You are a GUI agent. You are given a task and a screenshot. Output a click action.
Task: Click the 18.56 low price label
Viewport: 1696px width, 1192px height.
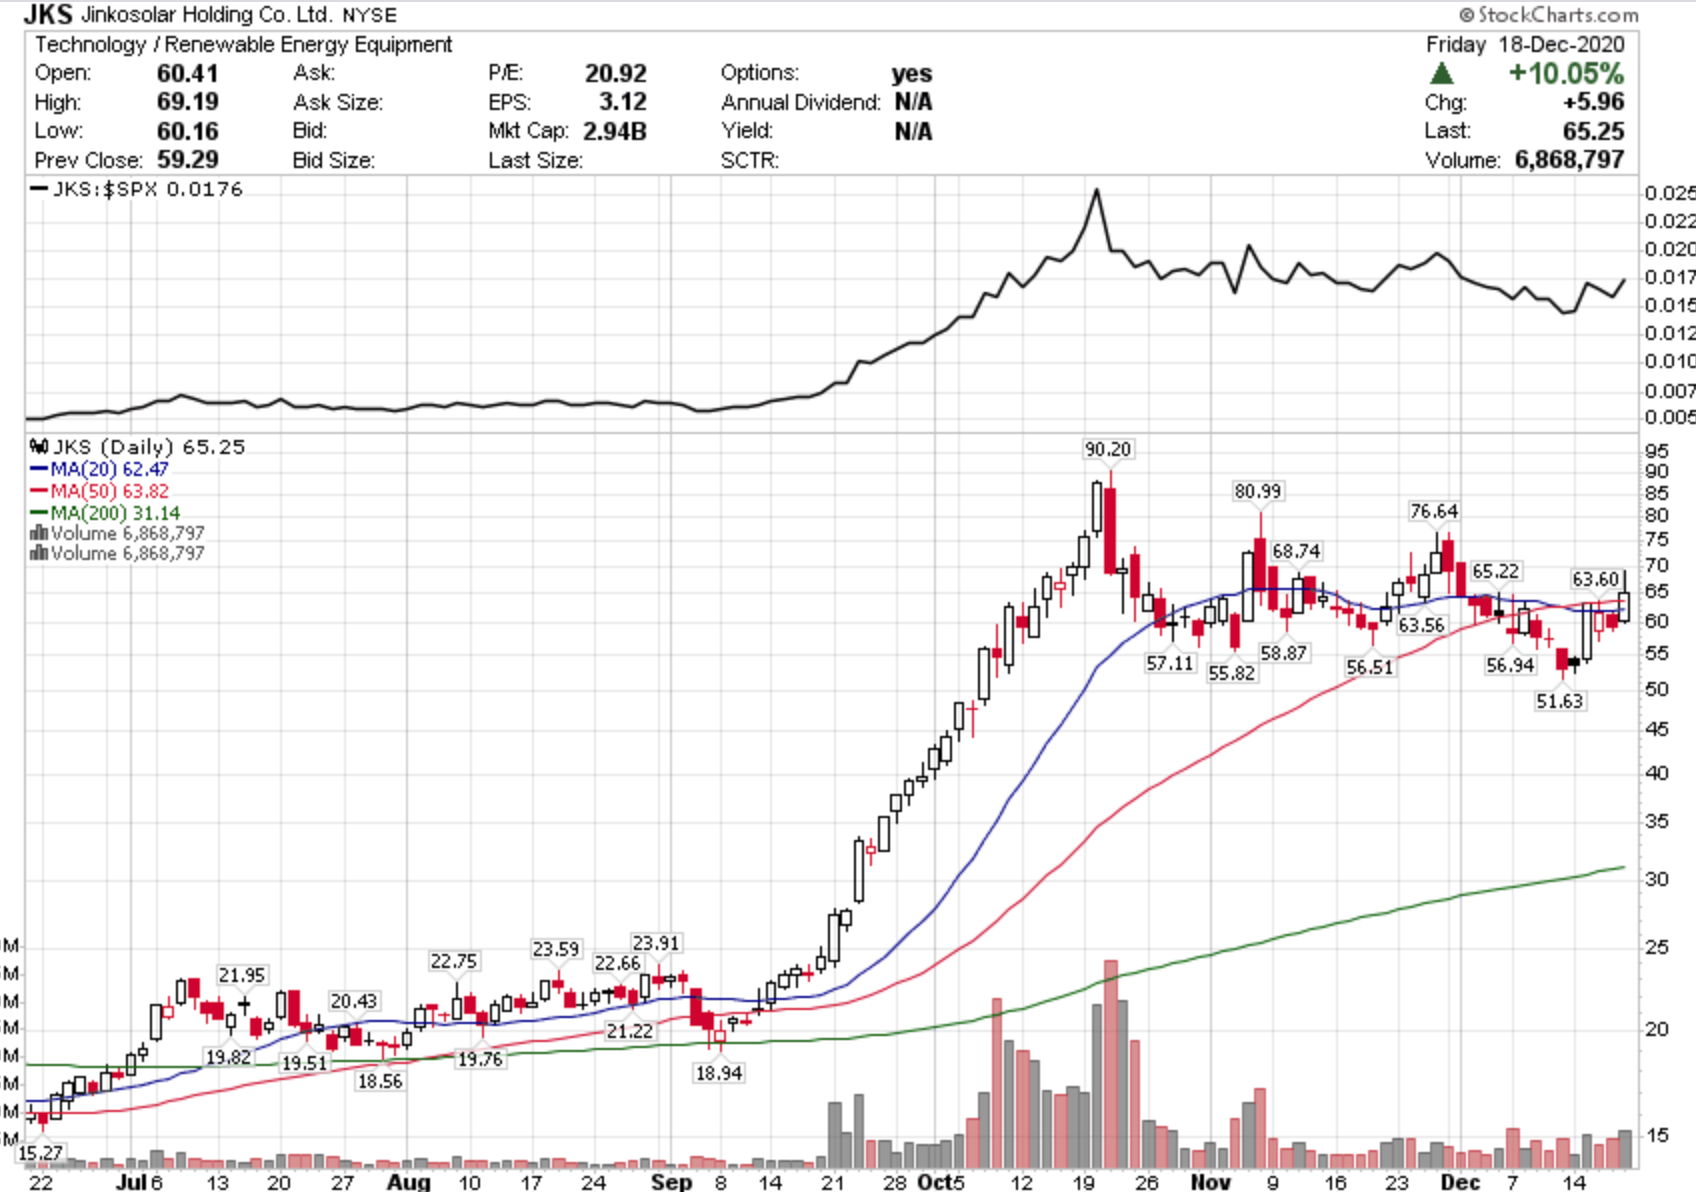[x=379, y=1081]
